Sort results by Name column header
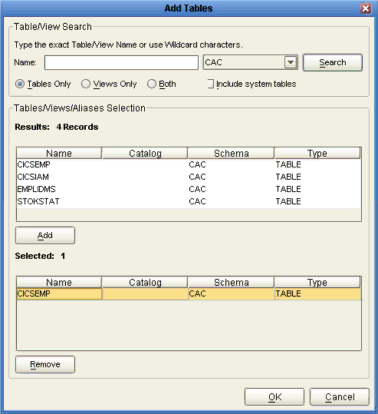The image size is (378, 414). pos(59,153)
